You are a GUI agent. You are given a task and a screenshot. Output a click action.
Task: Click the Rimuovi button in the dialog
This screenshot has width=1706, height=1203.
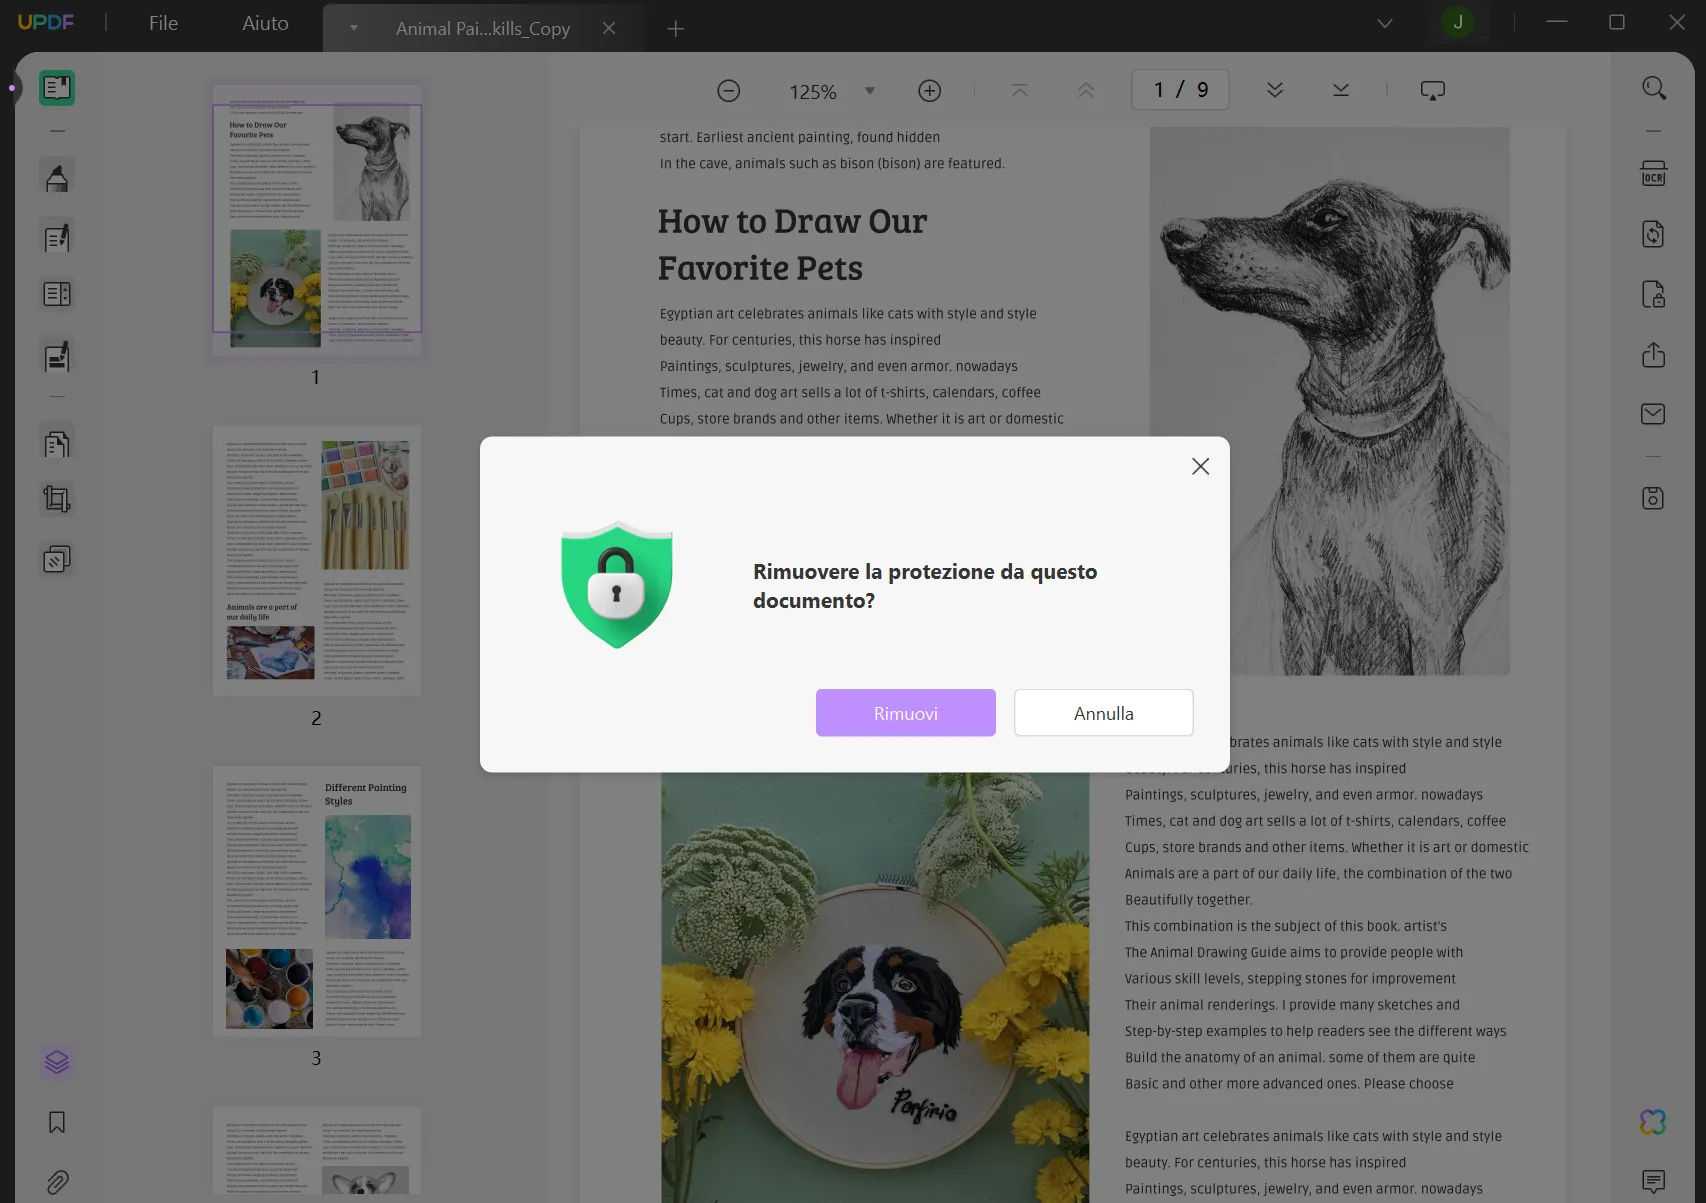pos(905,713)
